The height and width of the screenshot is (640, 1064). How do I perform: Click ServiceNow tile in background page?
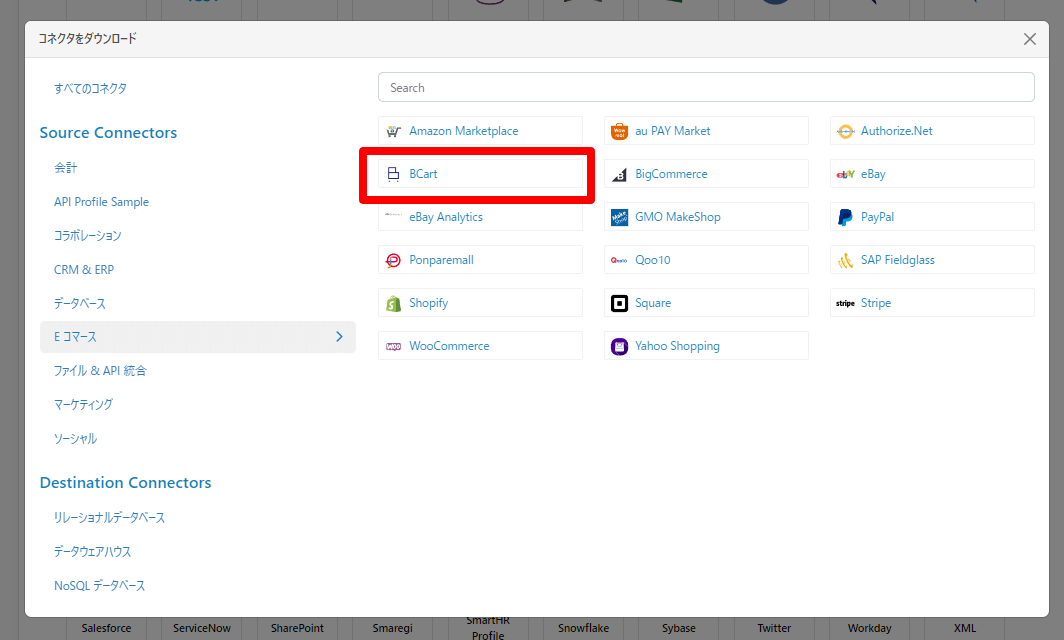(202, 628)
